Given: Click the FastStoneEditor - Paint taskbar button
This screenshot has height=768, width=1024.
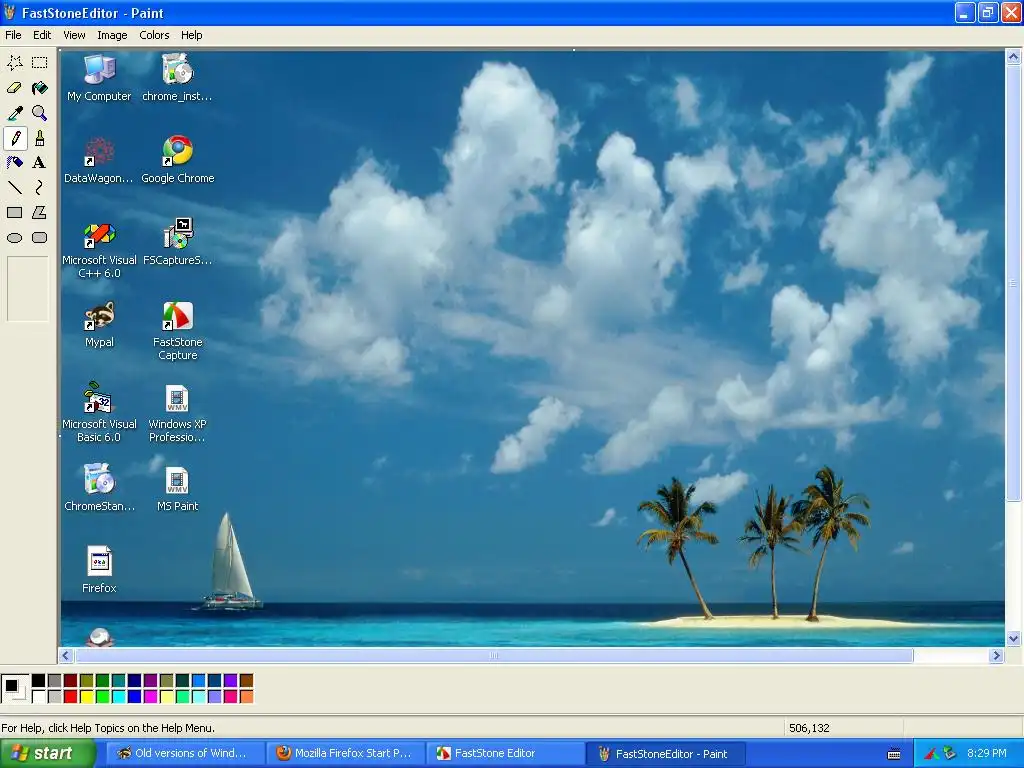Looking at the screenshot, I should coord(666,753).
